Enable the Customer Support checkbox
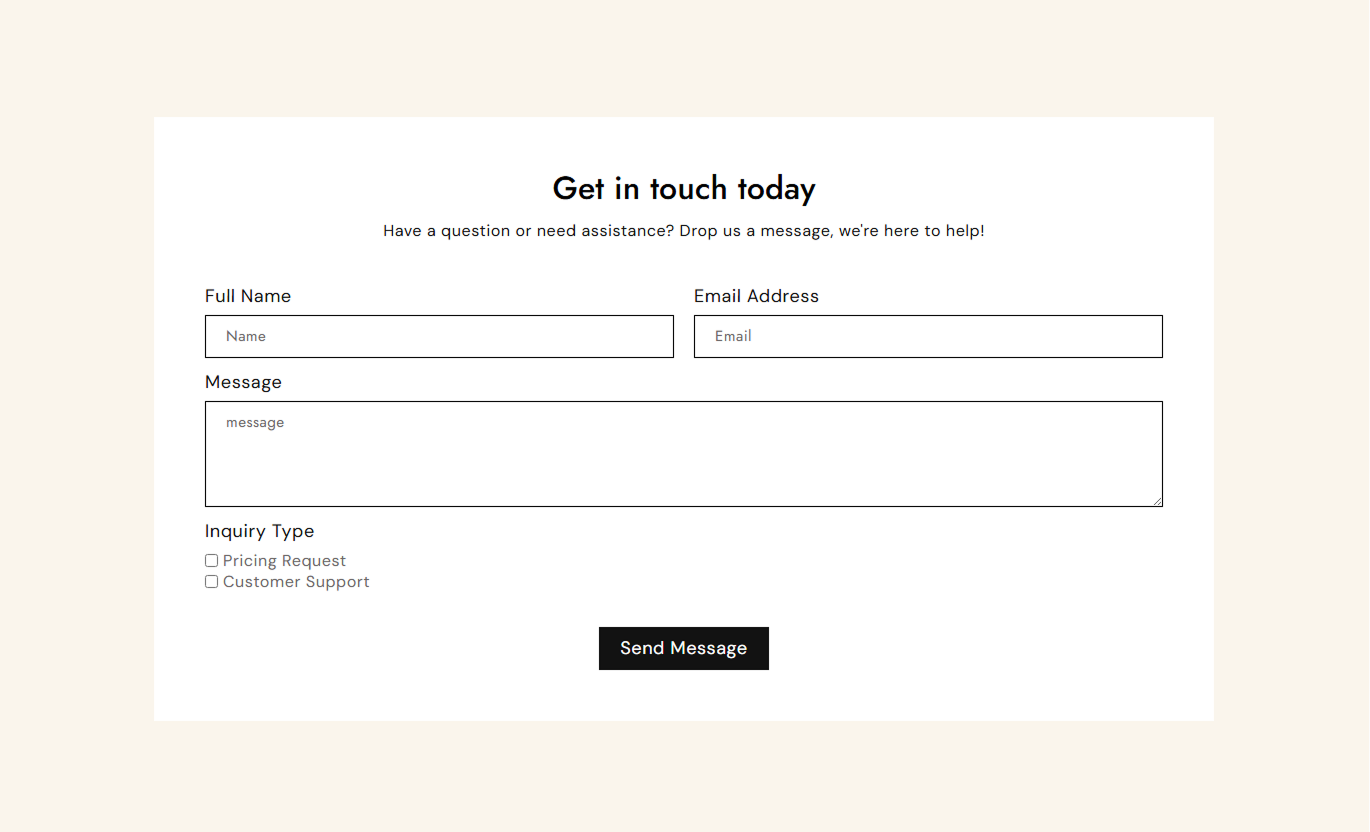The height and width of the screenshot is (832, 1370). point(211,582)
